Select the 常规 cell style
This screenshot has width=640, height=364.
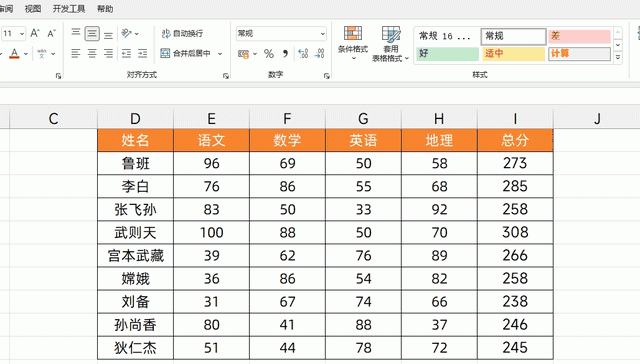(x=513, y=36)
